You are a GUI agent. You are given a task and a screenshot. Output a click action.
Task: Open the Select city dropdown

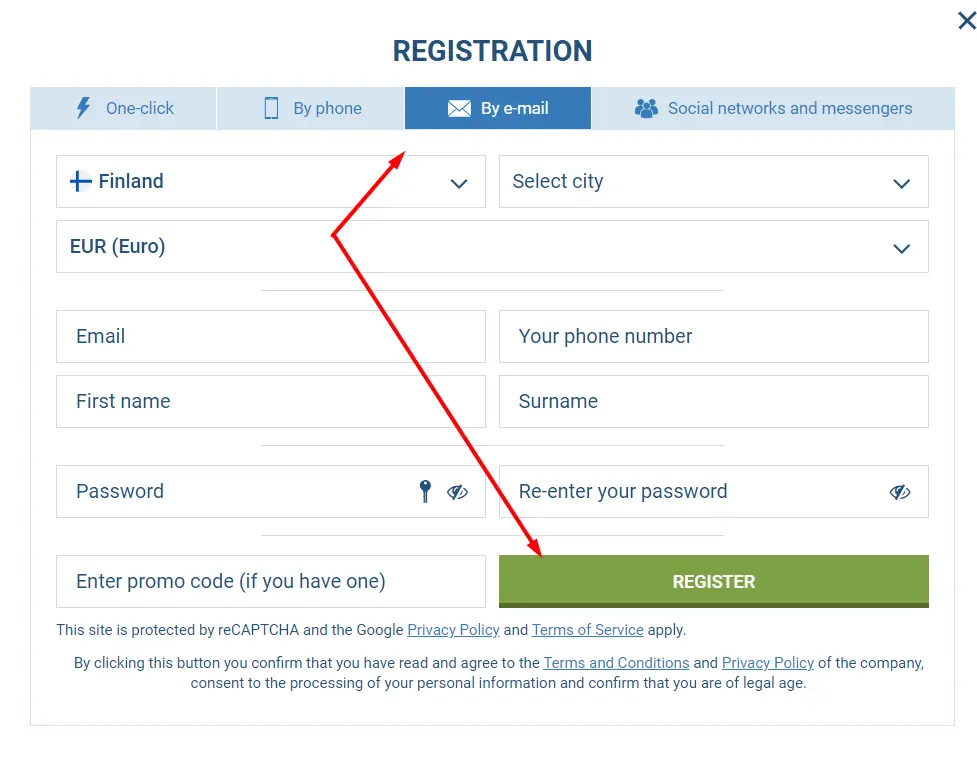[901, 183]
